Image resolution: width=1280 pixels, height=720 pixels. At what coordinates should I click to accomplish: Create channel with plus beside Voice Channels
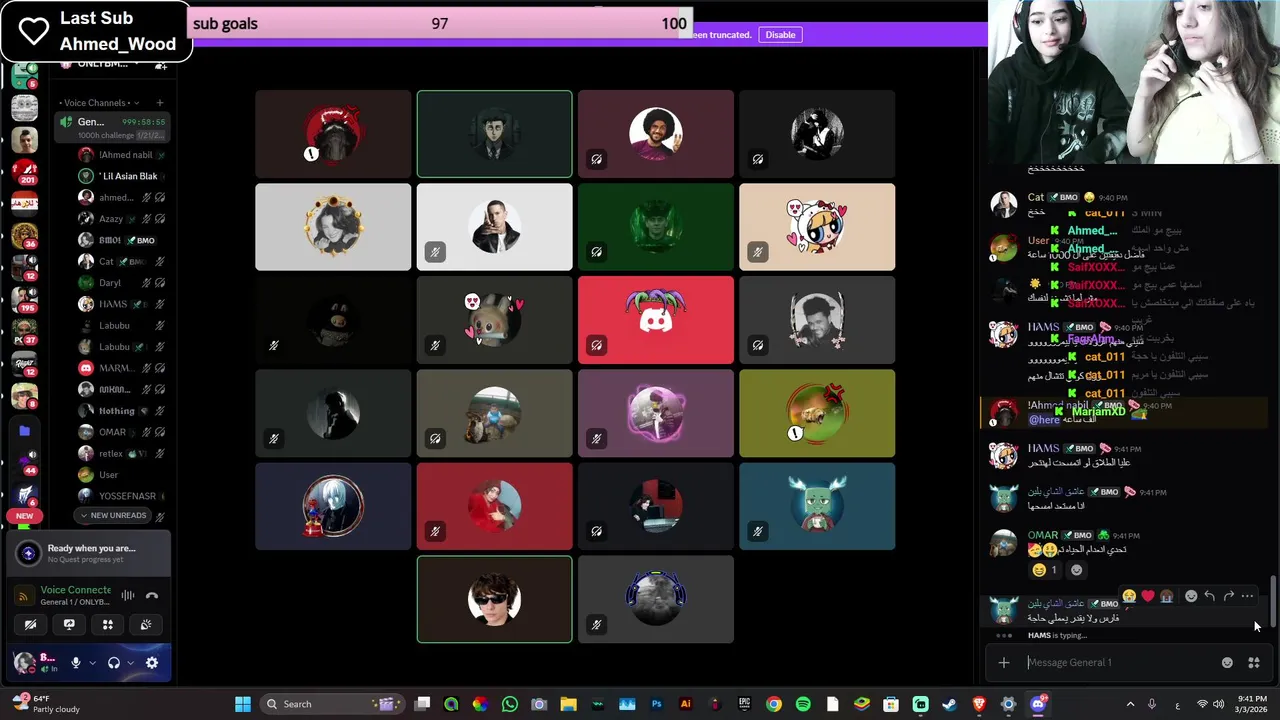[159, 102]
